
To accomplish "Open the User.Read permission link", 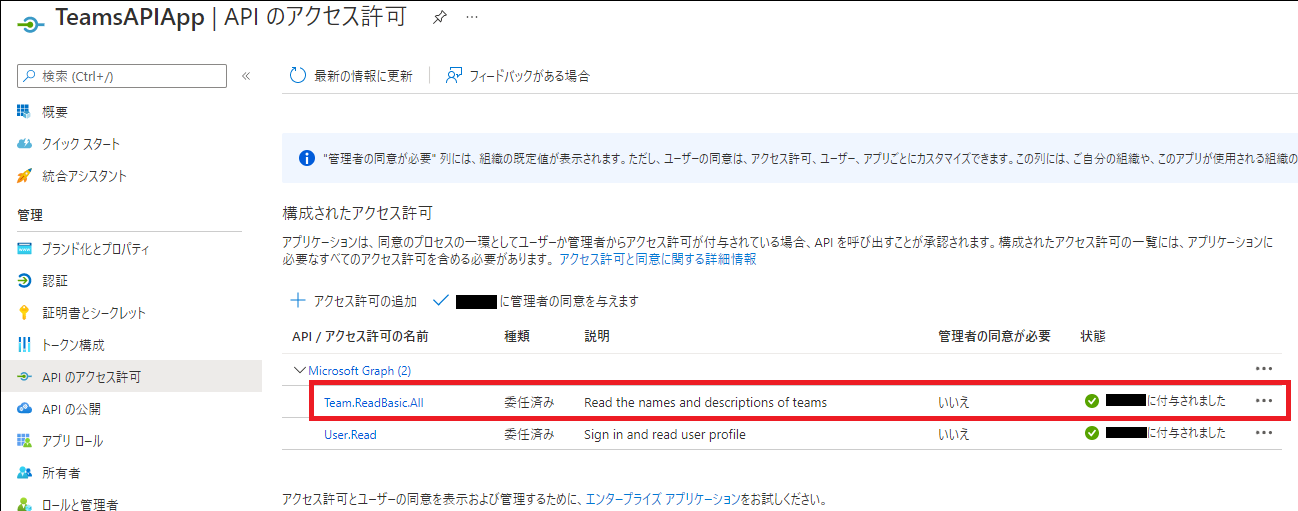I will (350, 434).
